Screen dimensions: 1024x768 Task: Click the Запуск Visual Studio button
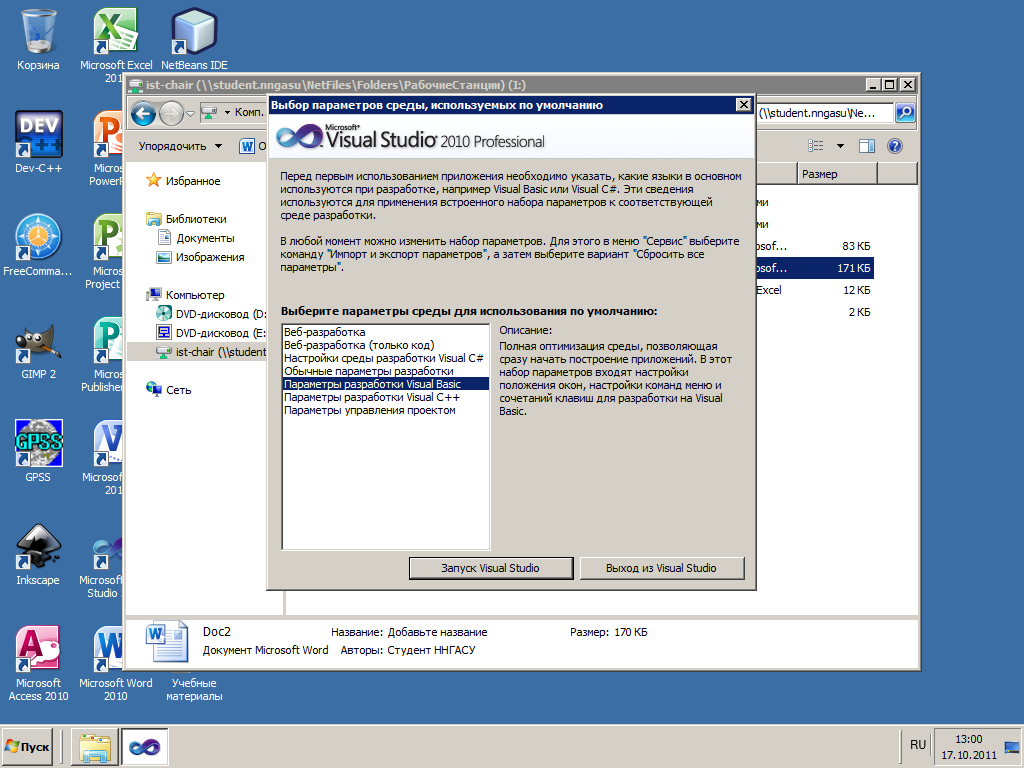click(490, 568)
